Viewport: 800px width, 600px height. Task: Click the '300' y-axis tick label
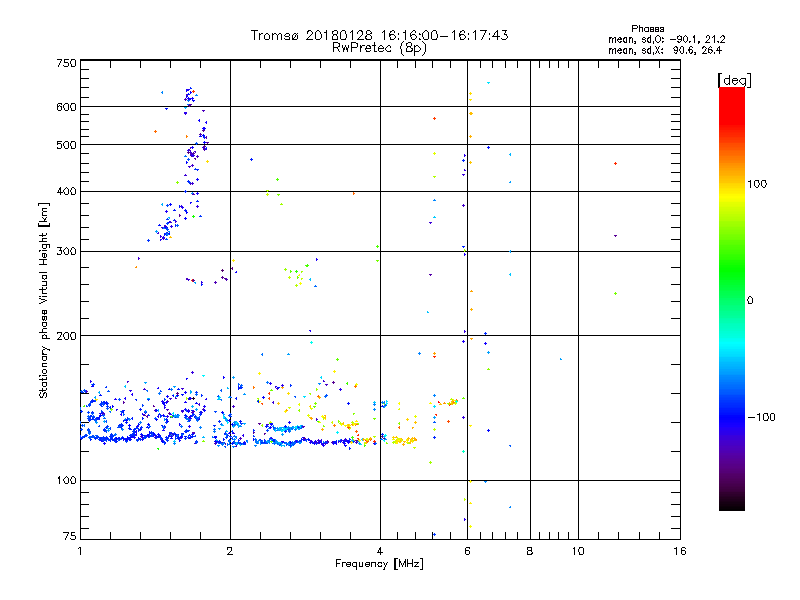pos(67,252)
